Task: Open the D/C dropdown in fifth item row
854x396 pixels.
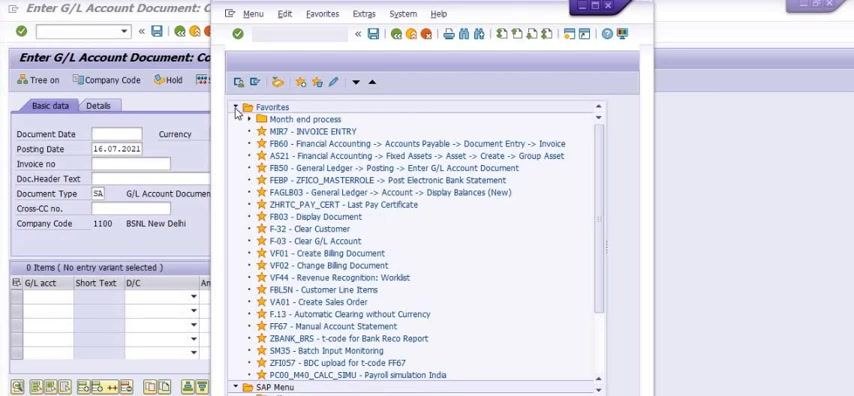Action: [193, 353]
